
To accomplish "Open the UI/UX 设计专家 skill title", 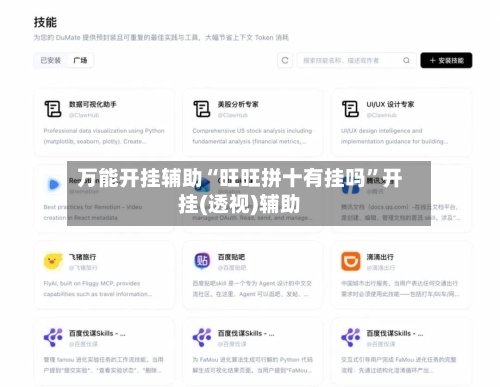I will [390, 104].
